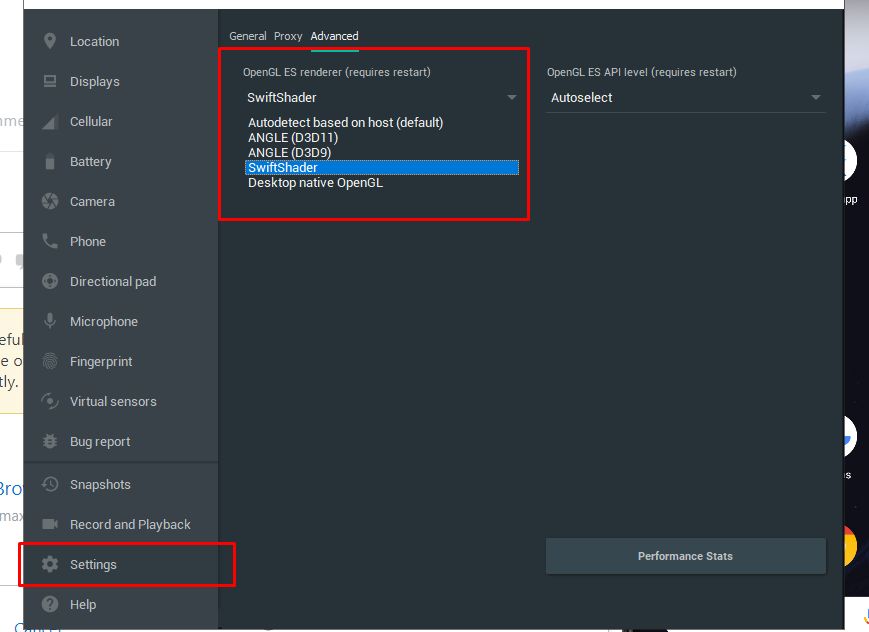Switch to the Proxy tab
This screenshot has height=632, width=869.
[288, 36]
